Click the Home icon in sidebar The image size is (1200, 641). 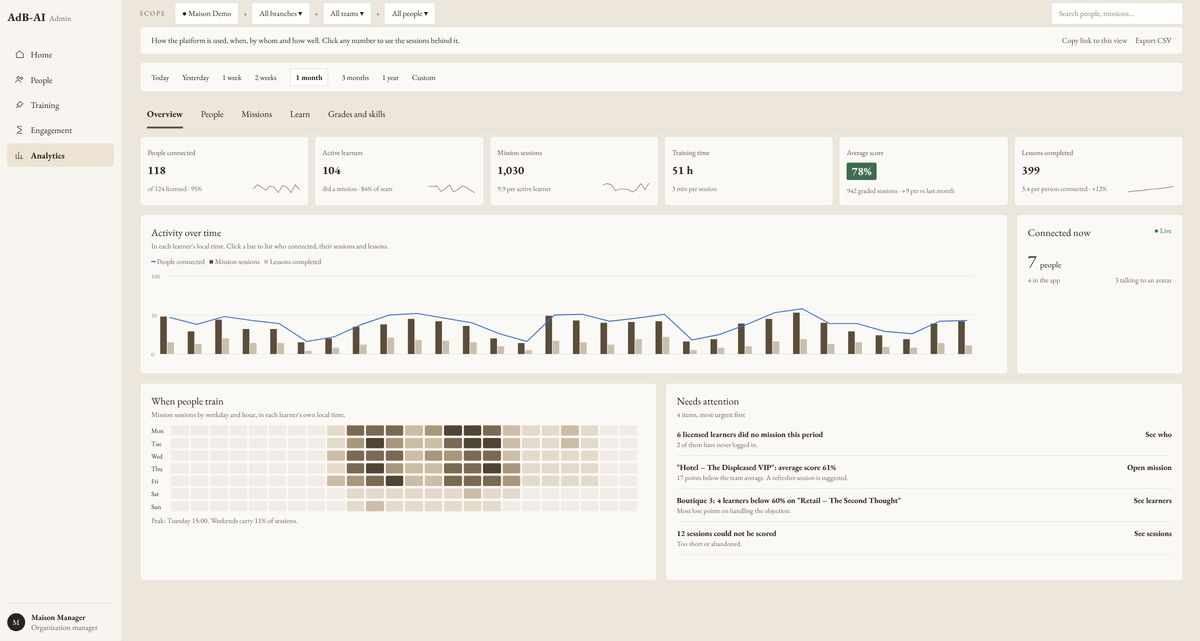20,55
